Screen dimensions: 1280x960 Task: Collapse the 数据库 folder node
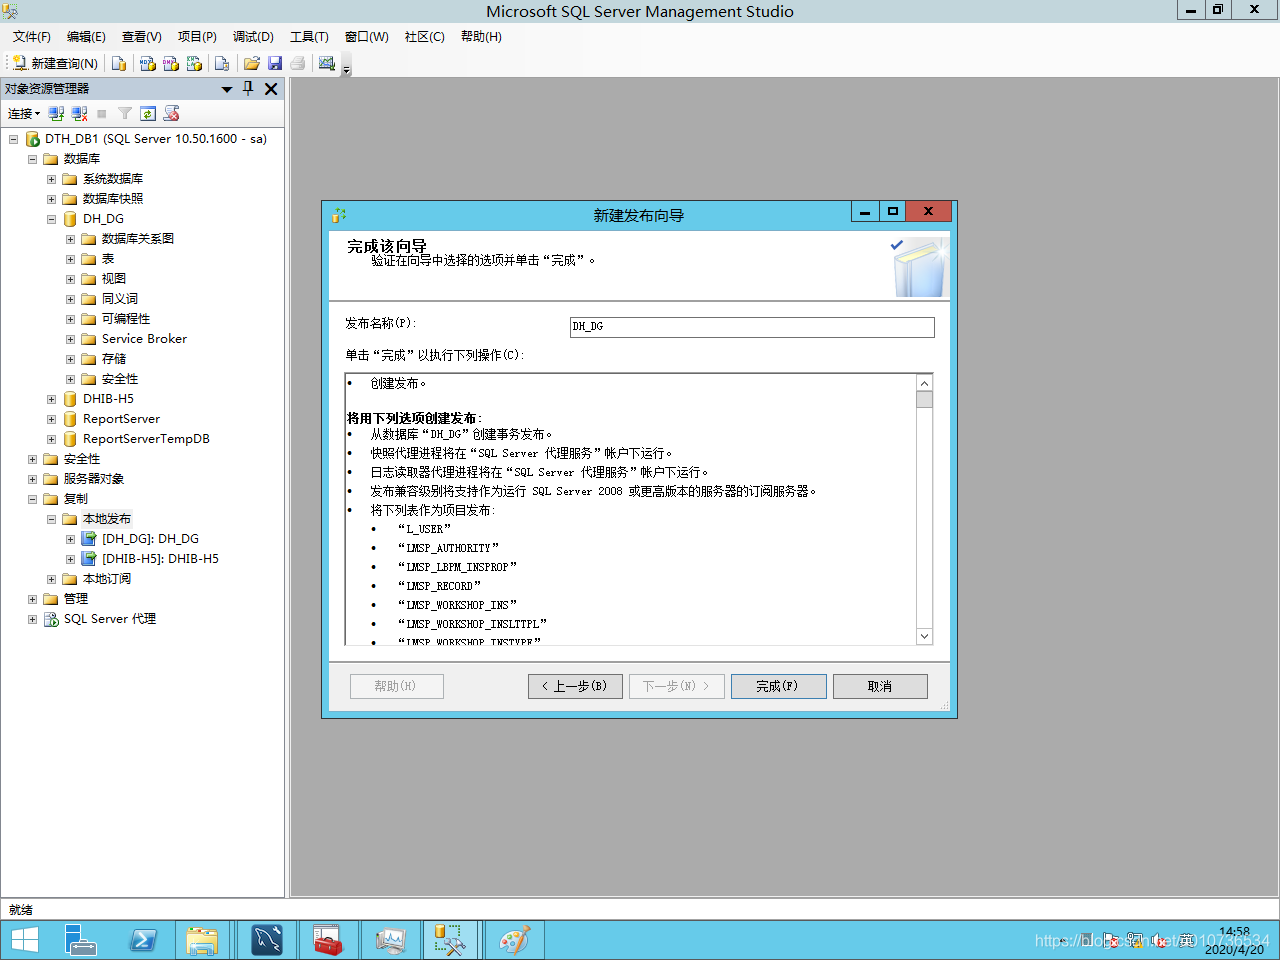coord(32,159)
